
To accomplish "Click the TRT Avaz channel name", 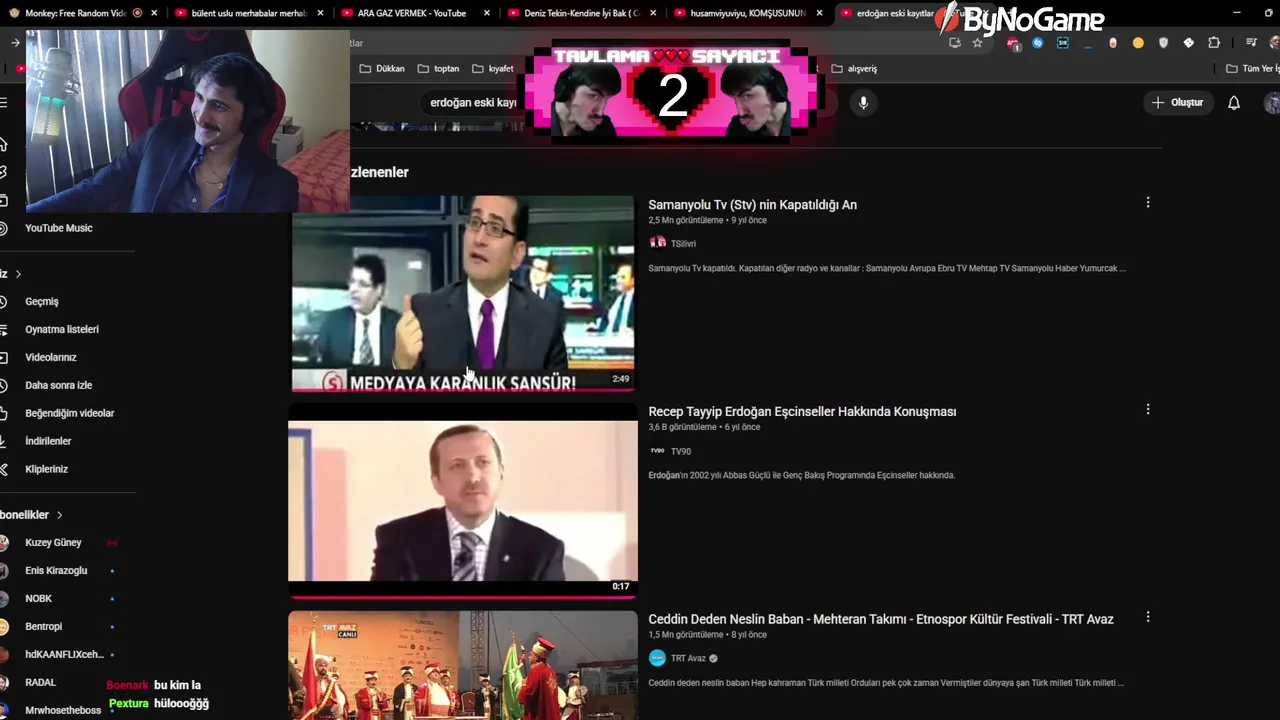I will pos(688,658).
